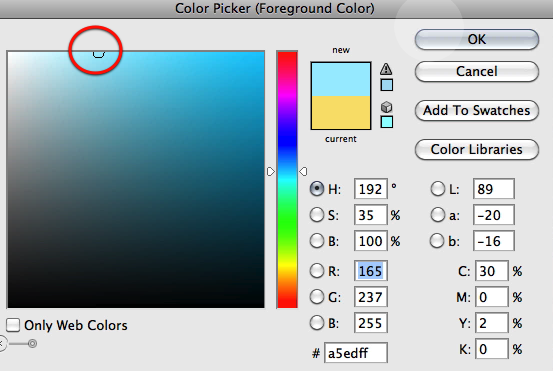Select the L lightness radio button
Screen dimensions: 553x371
point(437,189)
